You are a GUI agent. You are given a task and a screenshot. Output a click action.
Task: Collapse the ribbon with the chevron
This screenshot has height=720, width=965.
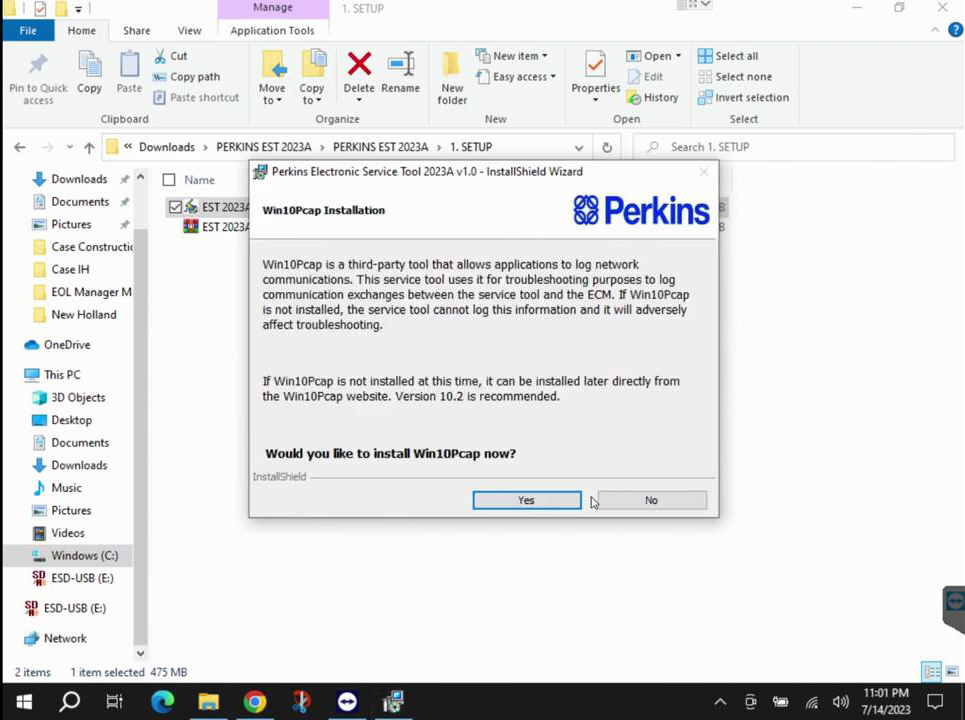tap(935, 30)
